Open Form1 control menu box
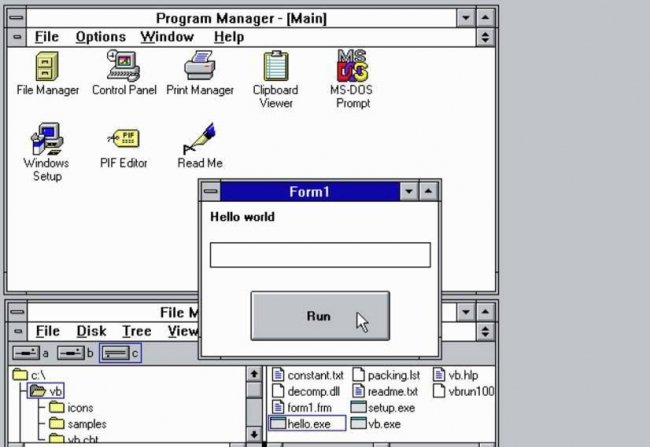This screenshot has width=650, height=447. [211, 192]
